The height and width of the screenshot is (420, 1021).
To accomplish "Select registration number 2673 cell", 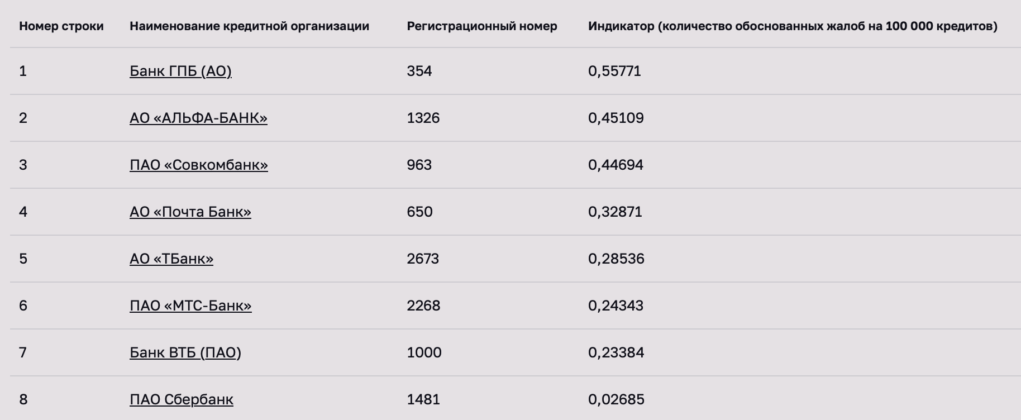I will 423,259.
